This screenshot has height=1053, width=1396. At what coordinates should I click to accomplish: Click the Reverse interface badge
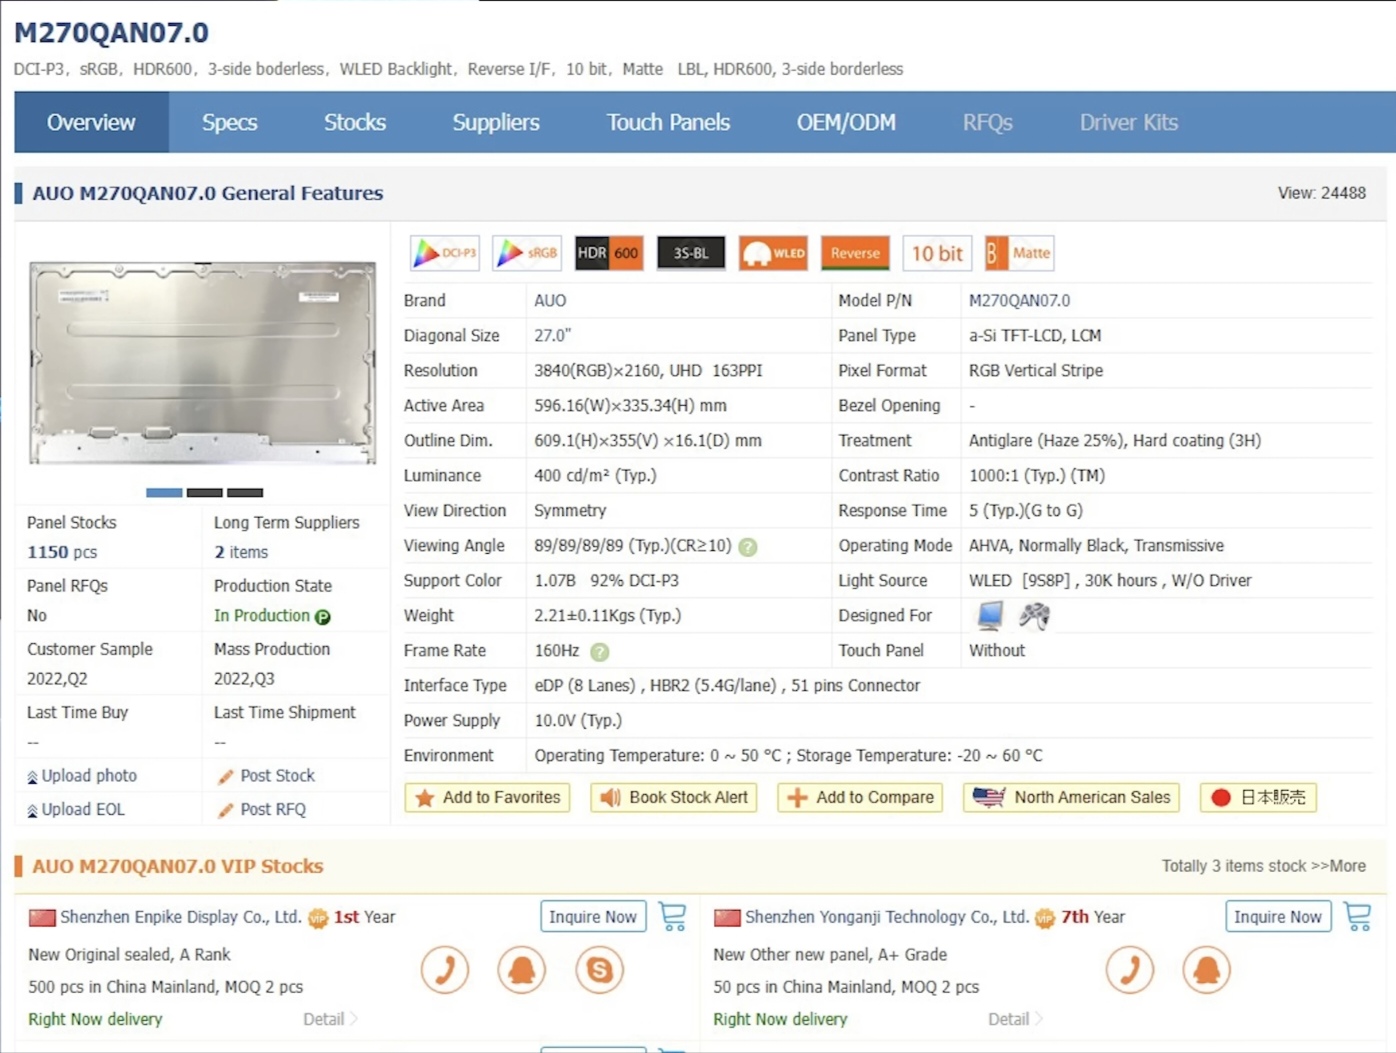tap(855, 253)
